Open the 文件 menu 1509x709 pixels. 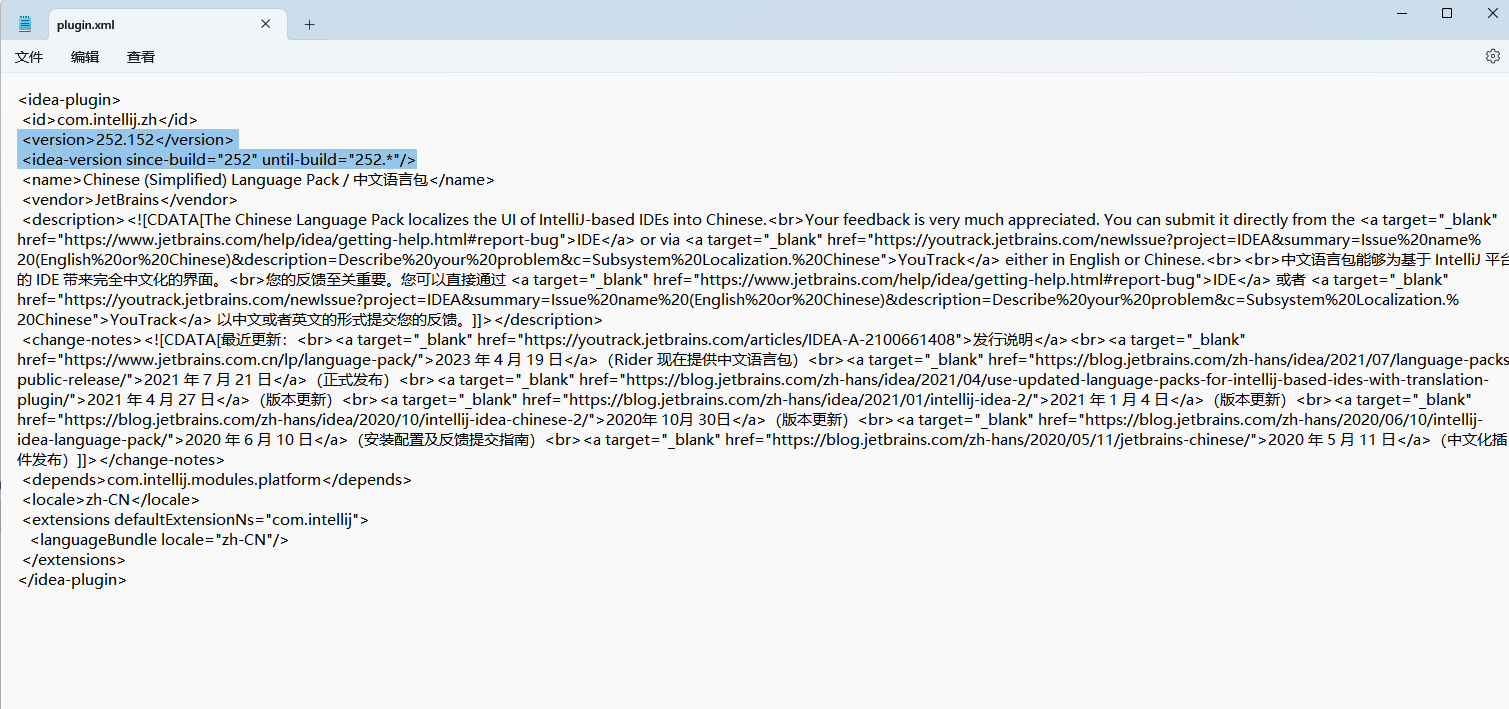click(x=29, y=57)
